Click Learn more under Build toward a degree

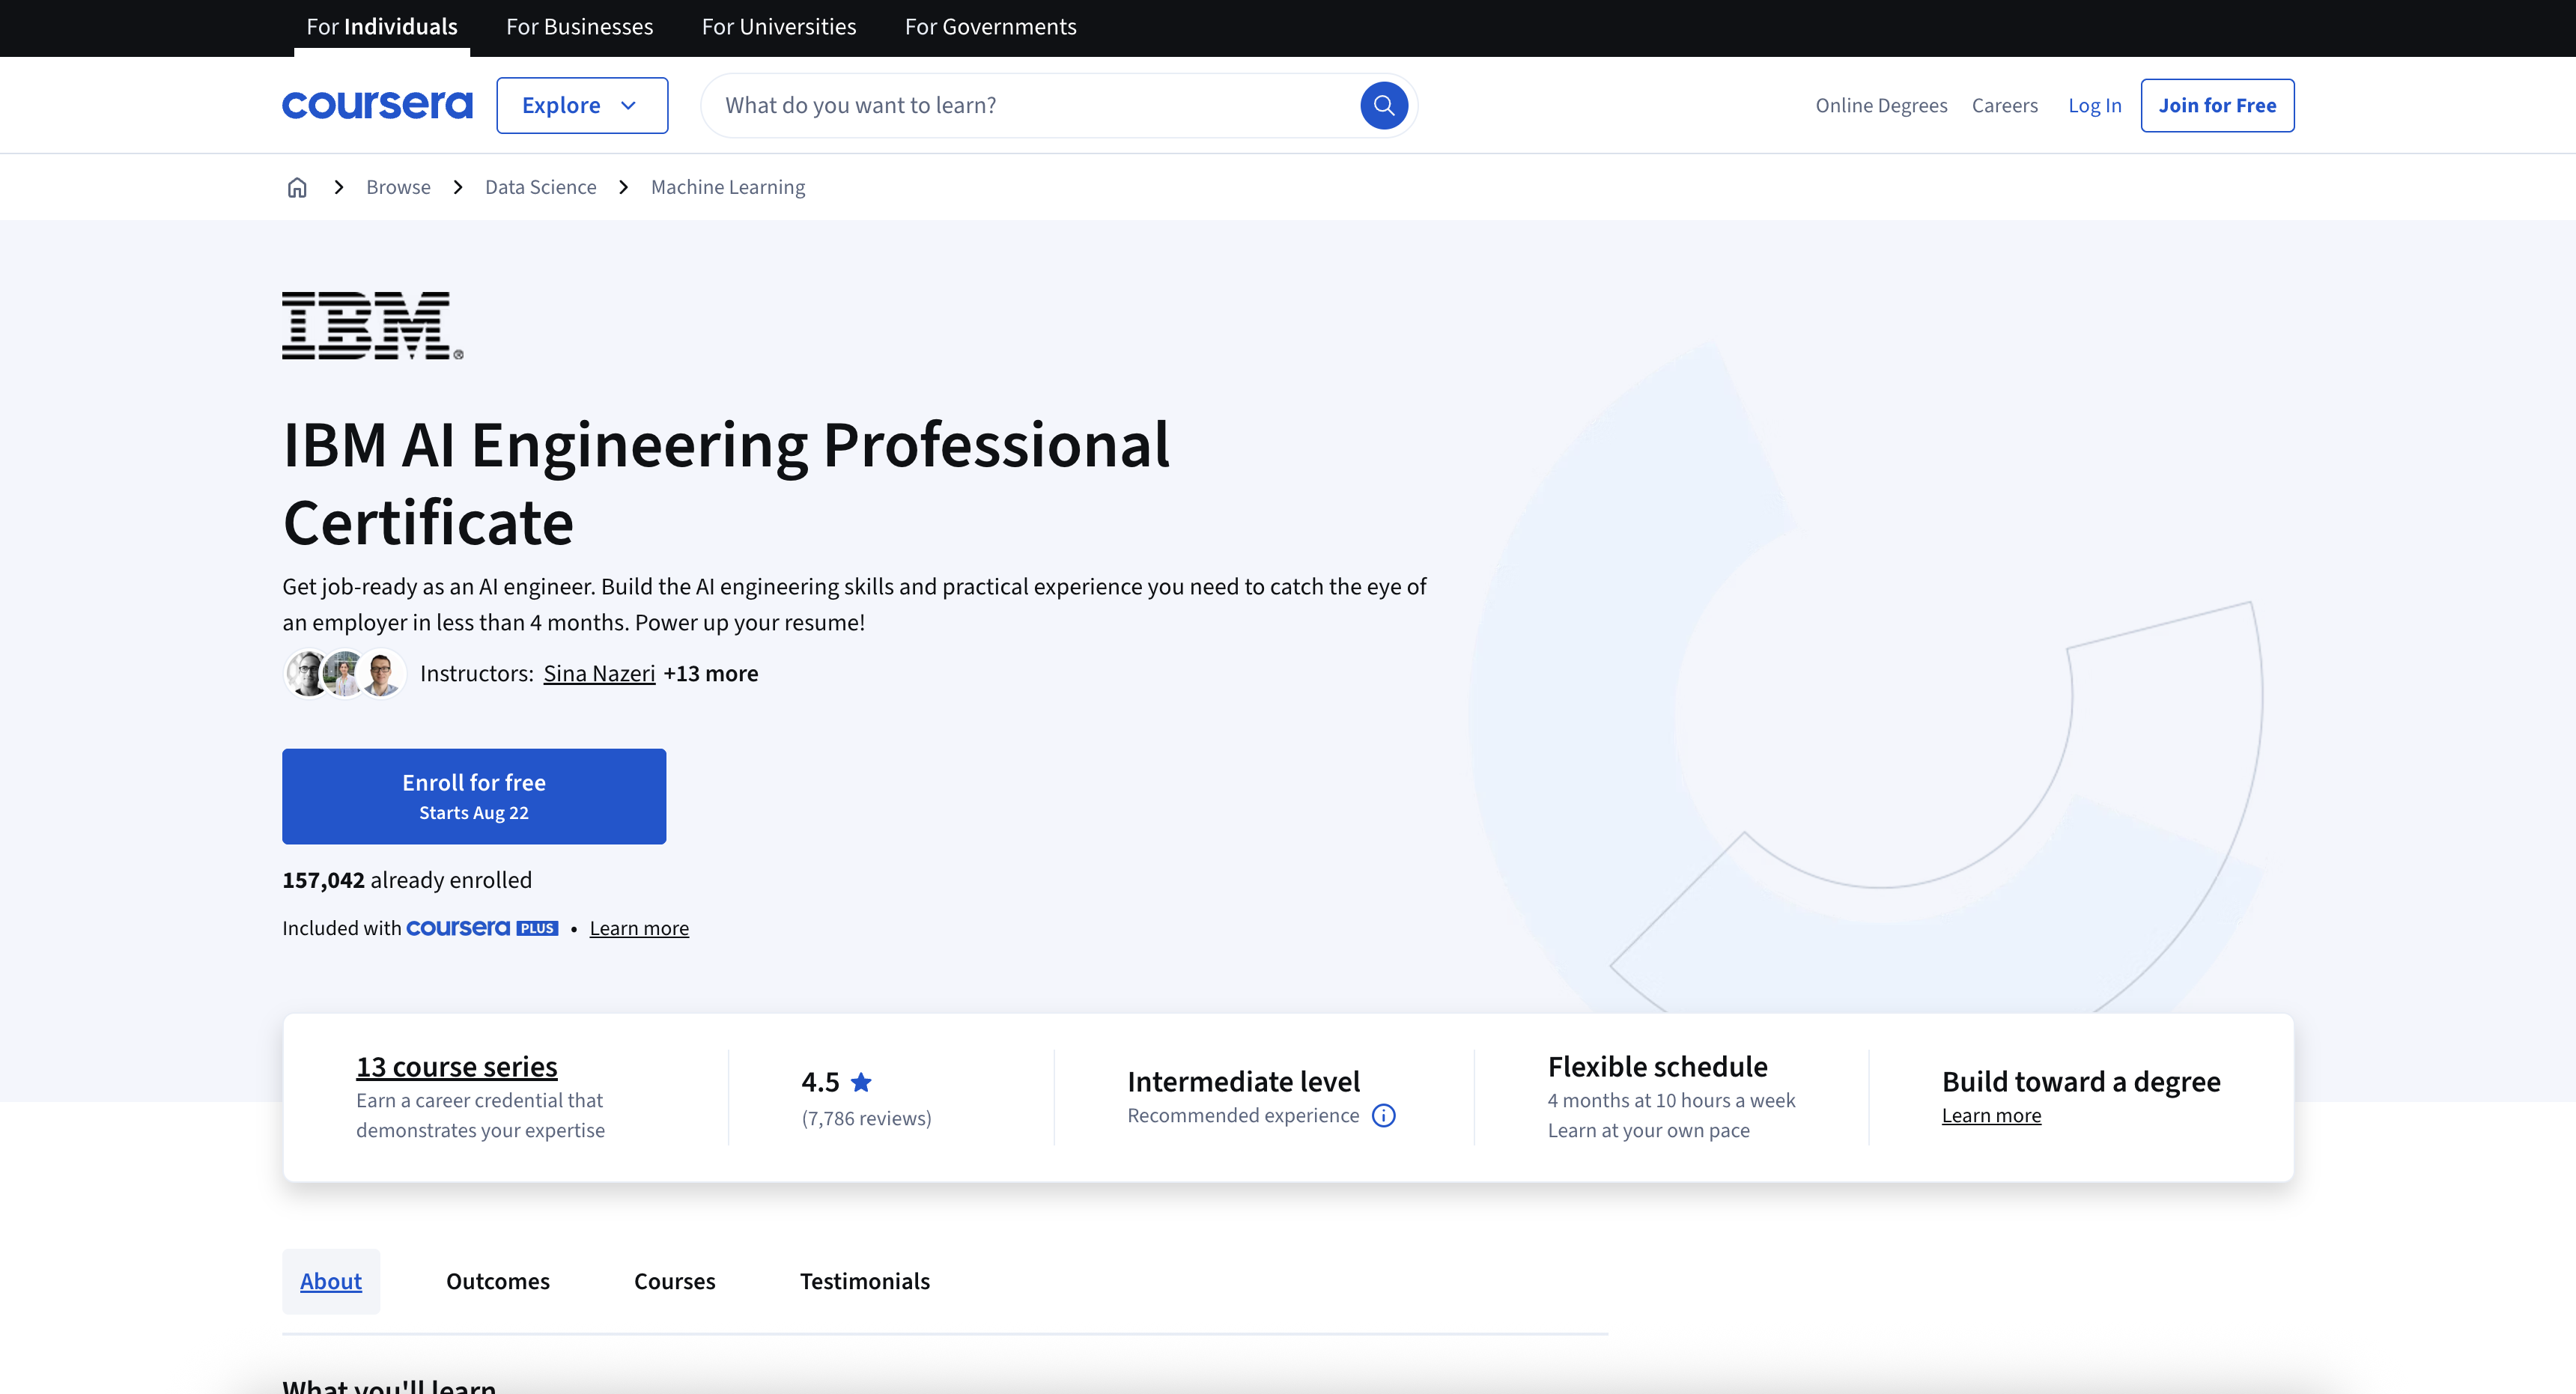click(x=1991, y=1115)
